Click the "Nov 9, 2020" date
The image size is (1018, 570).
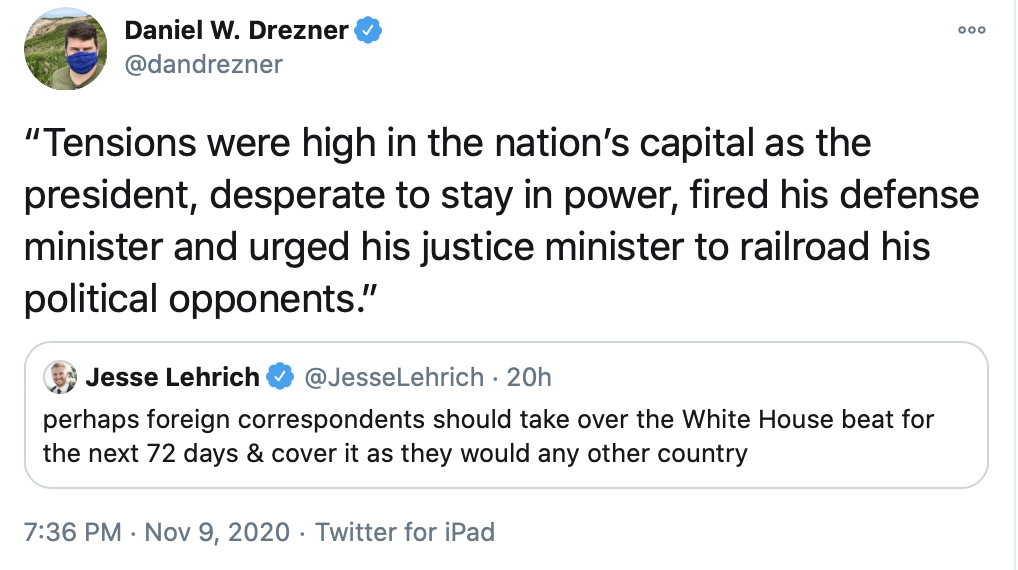click(x=217, y=531)
